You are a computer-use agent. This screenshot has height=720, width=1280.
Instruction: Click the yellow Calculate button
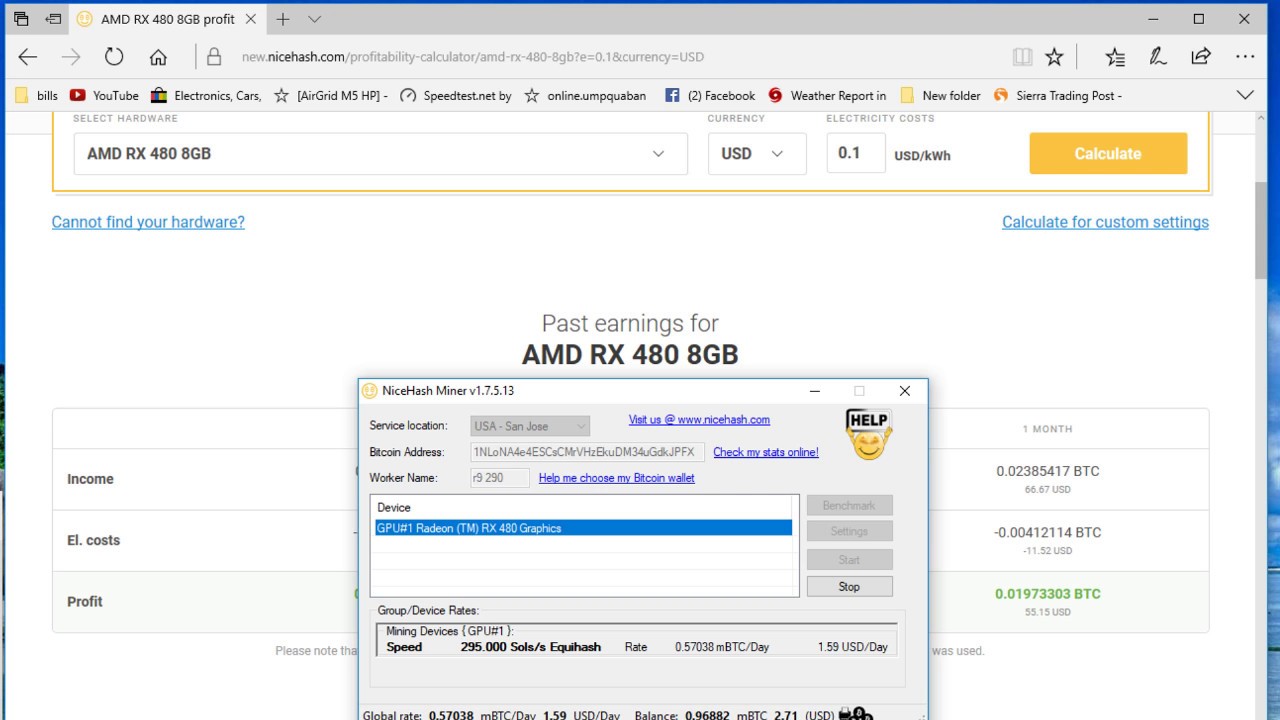pos(1108,154)
